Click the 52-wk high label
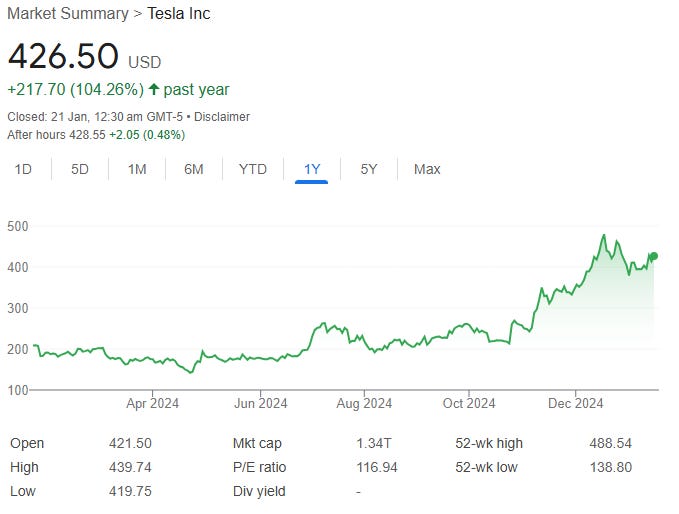This screenshot has width=679, height=514. (x=489, y=443)
